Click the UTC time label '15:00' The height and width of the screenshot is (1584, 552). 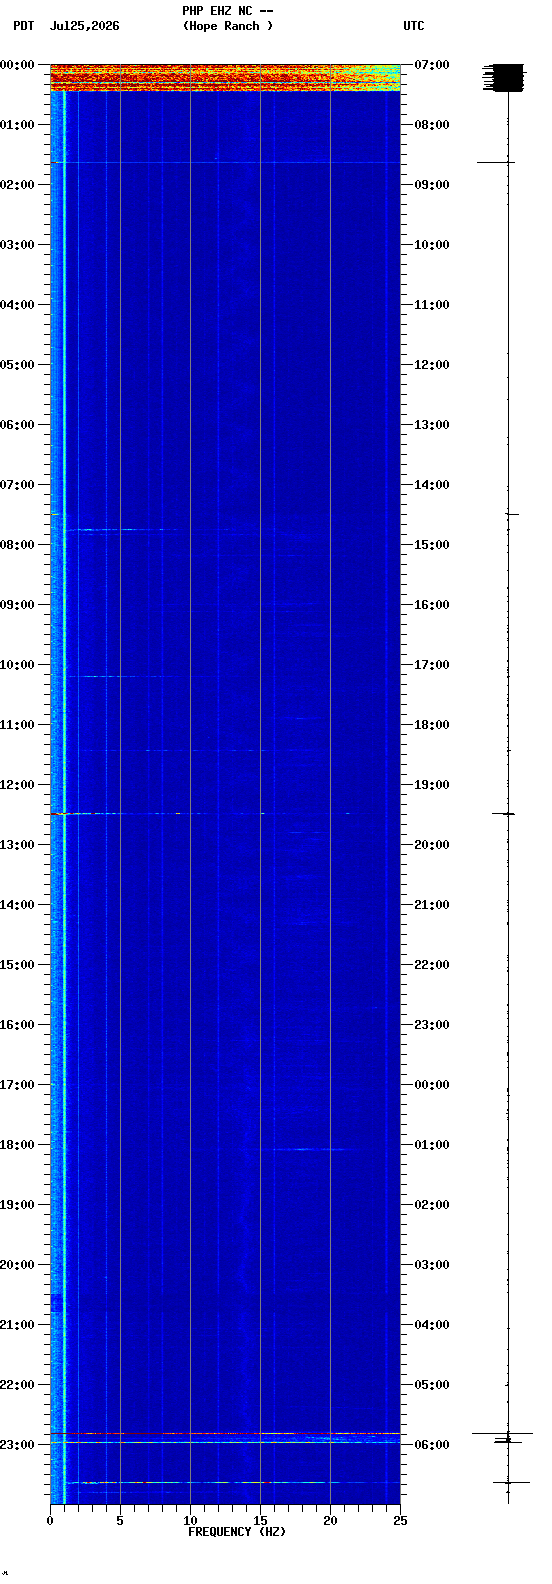pyautogui.click(x=432, y=545)
